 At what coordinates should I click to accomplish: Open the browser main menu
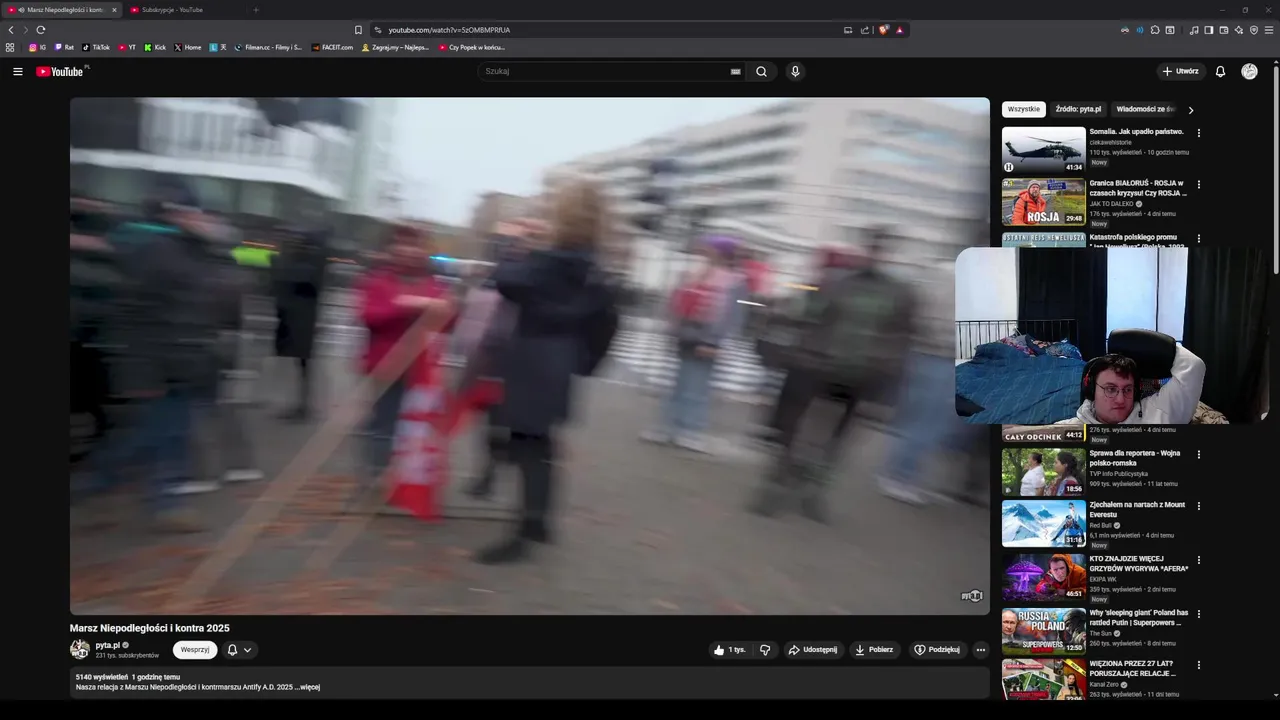coord(1269,30)
